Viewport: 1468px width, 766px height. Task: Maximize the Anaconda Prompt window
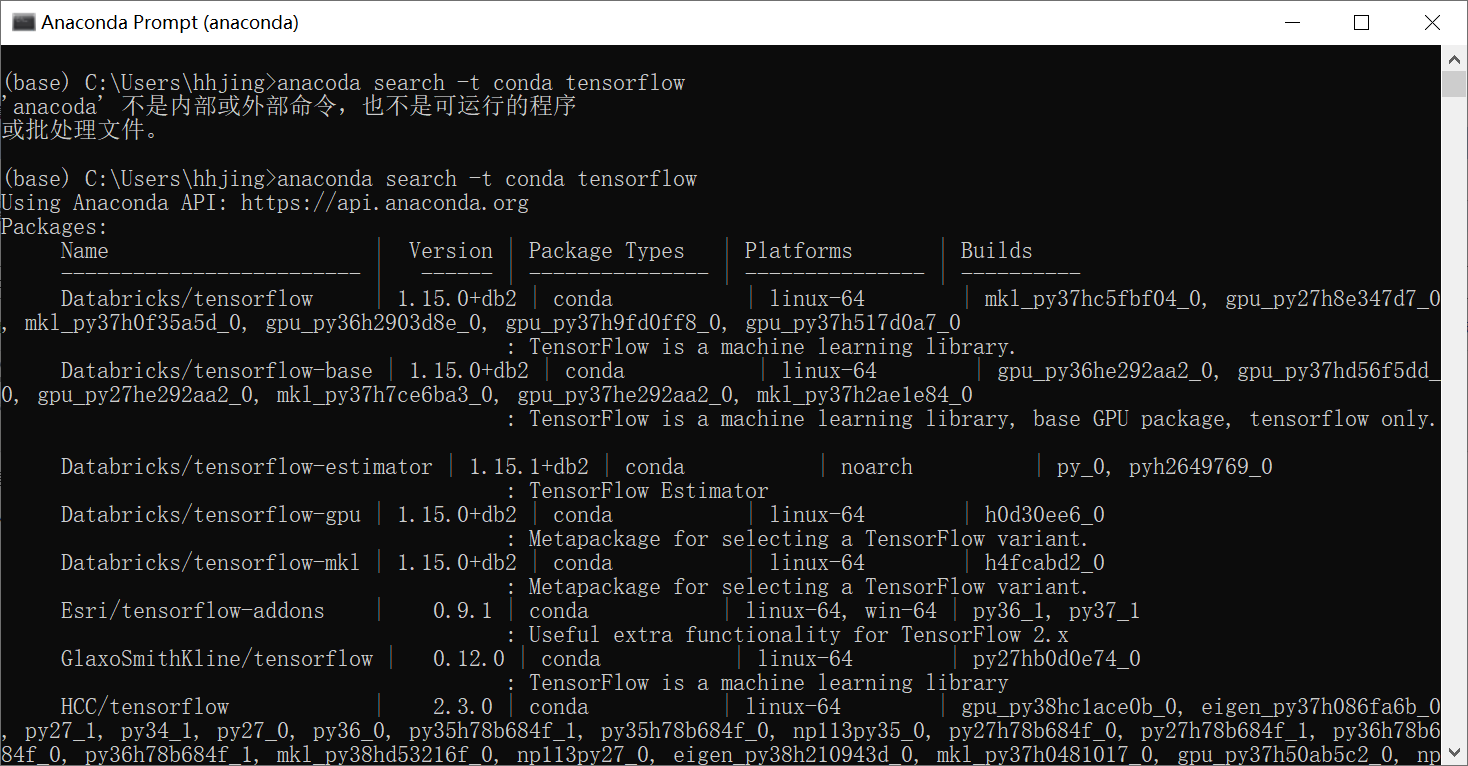pos(1361,22)
